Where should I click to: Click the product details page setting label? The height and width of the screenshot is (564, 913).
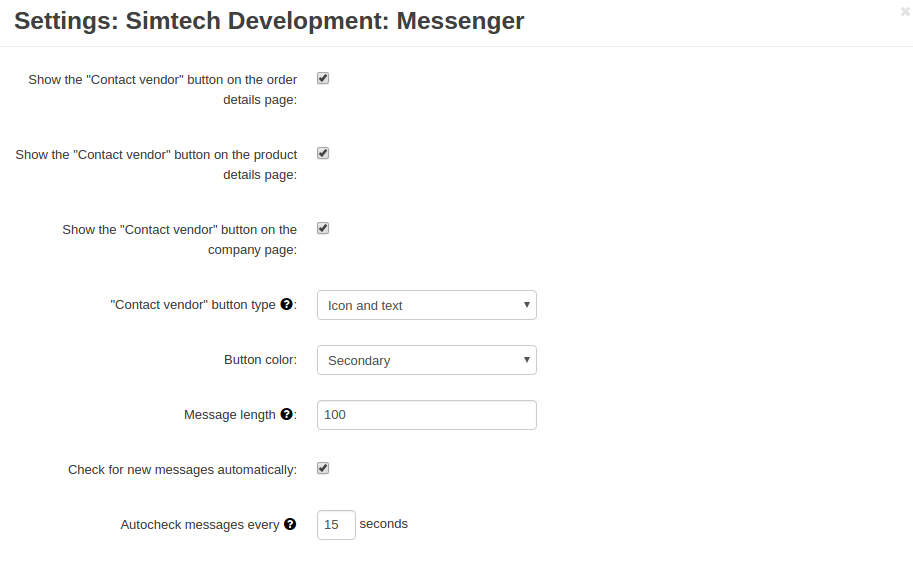pyautogui.click(x=156, y=165)
